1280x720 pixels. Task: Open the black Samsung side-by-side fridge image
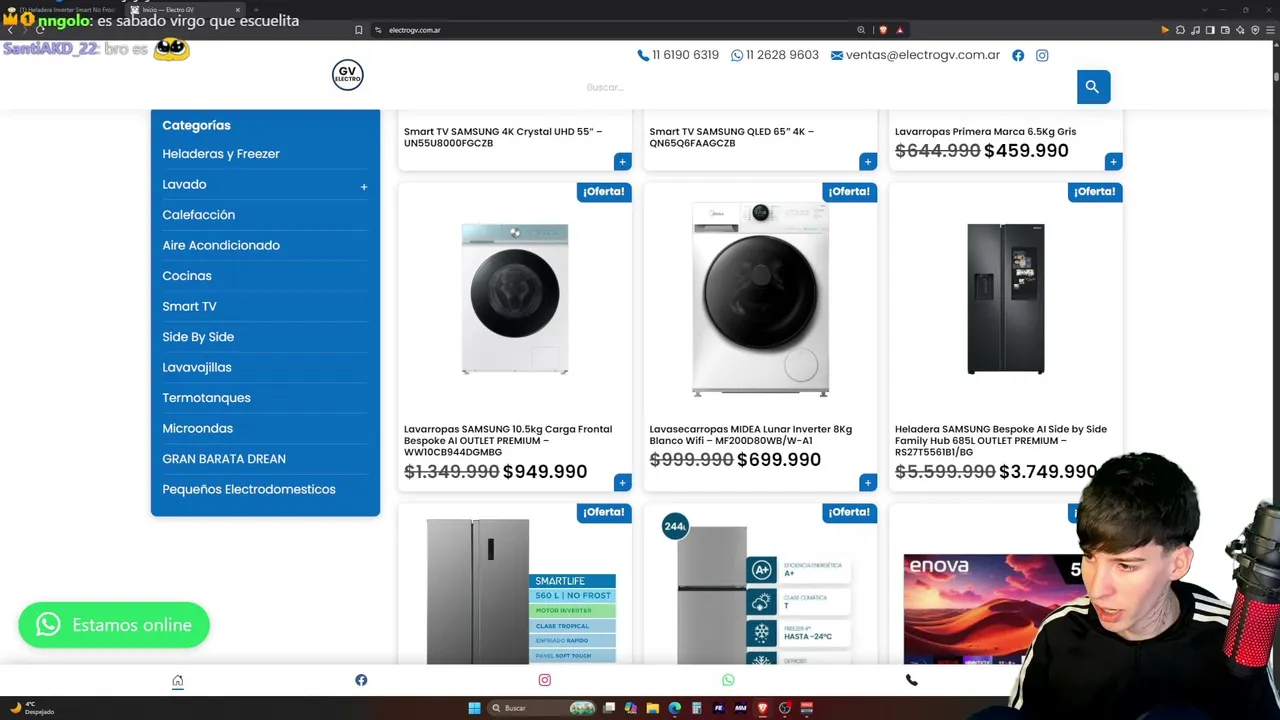pyautogui.click(x=1006, y=299)
